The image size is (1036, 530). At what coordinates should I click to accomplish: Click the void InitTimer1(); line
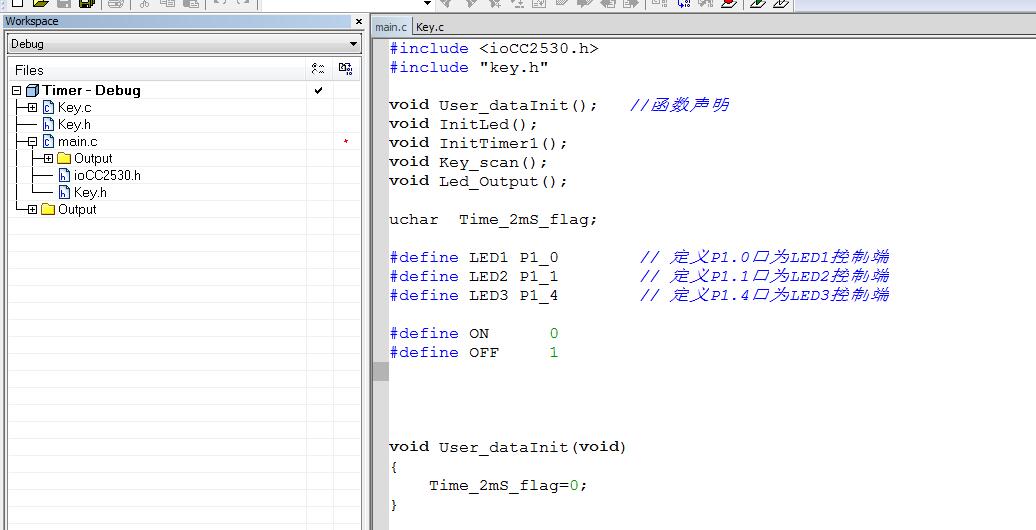(478, 143)
